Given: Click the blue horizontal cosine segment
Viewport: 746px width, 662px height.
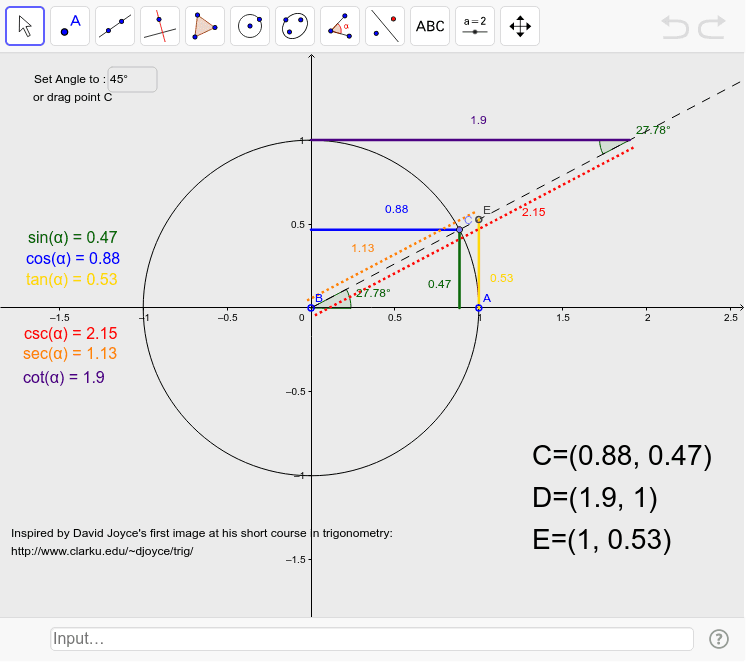Looking at the screenshot, I should pos(383,230).
